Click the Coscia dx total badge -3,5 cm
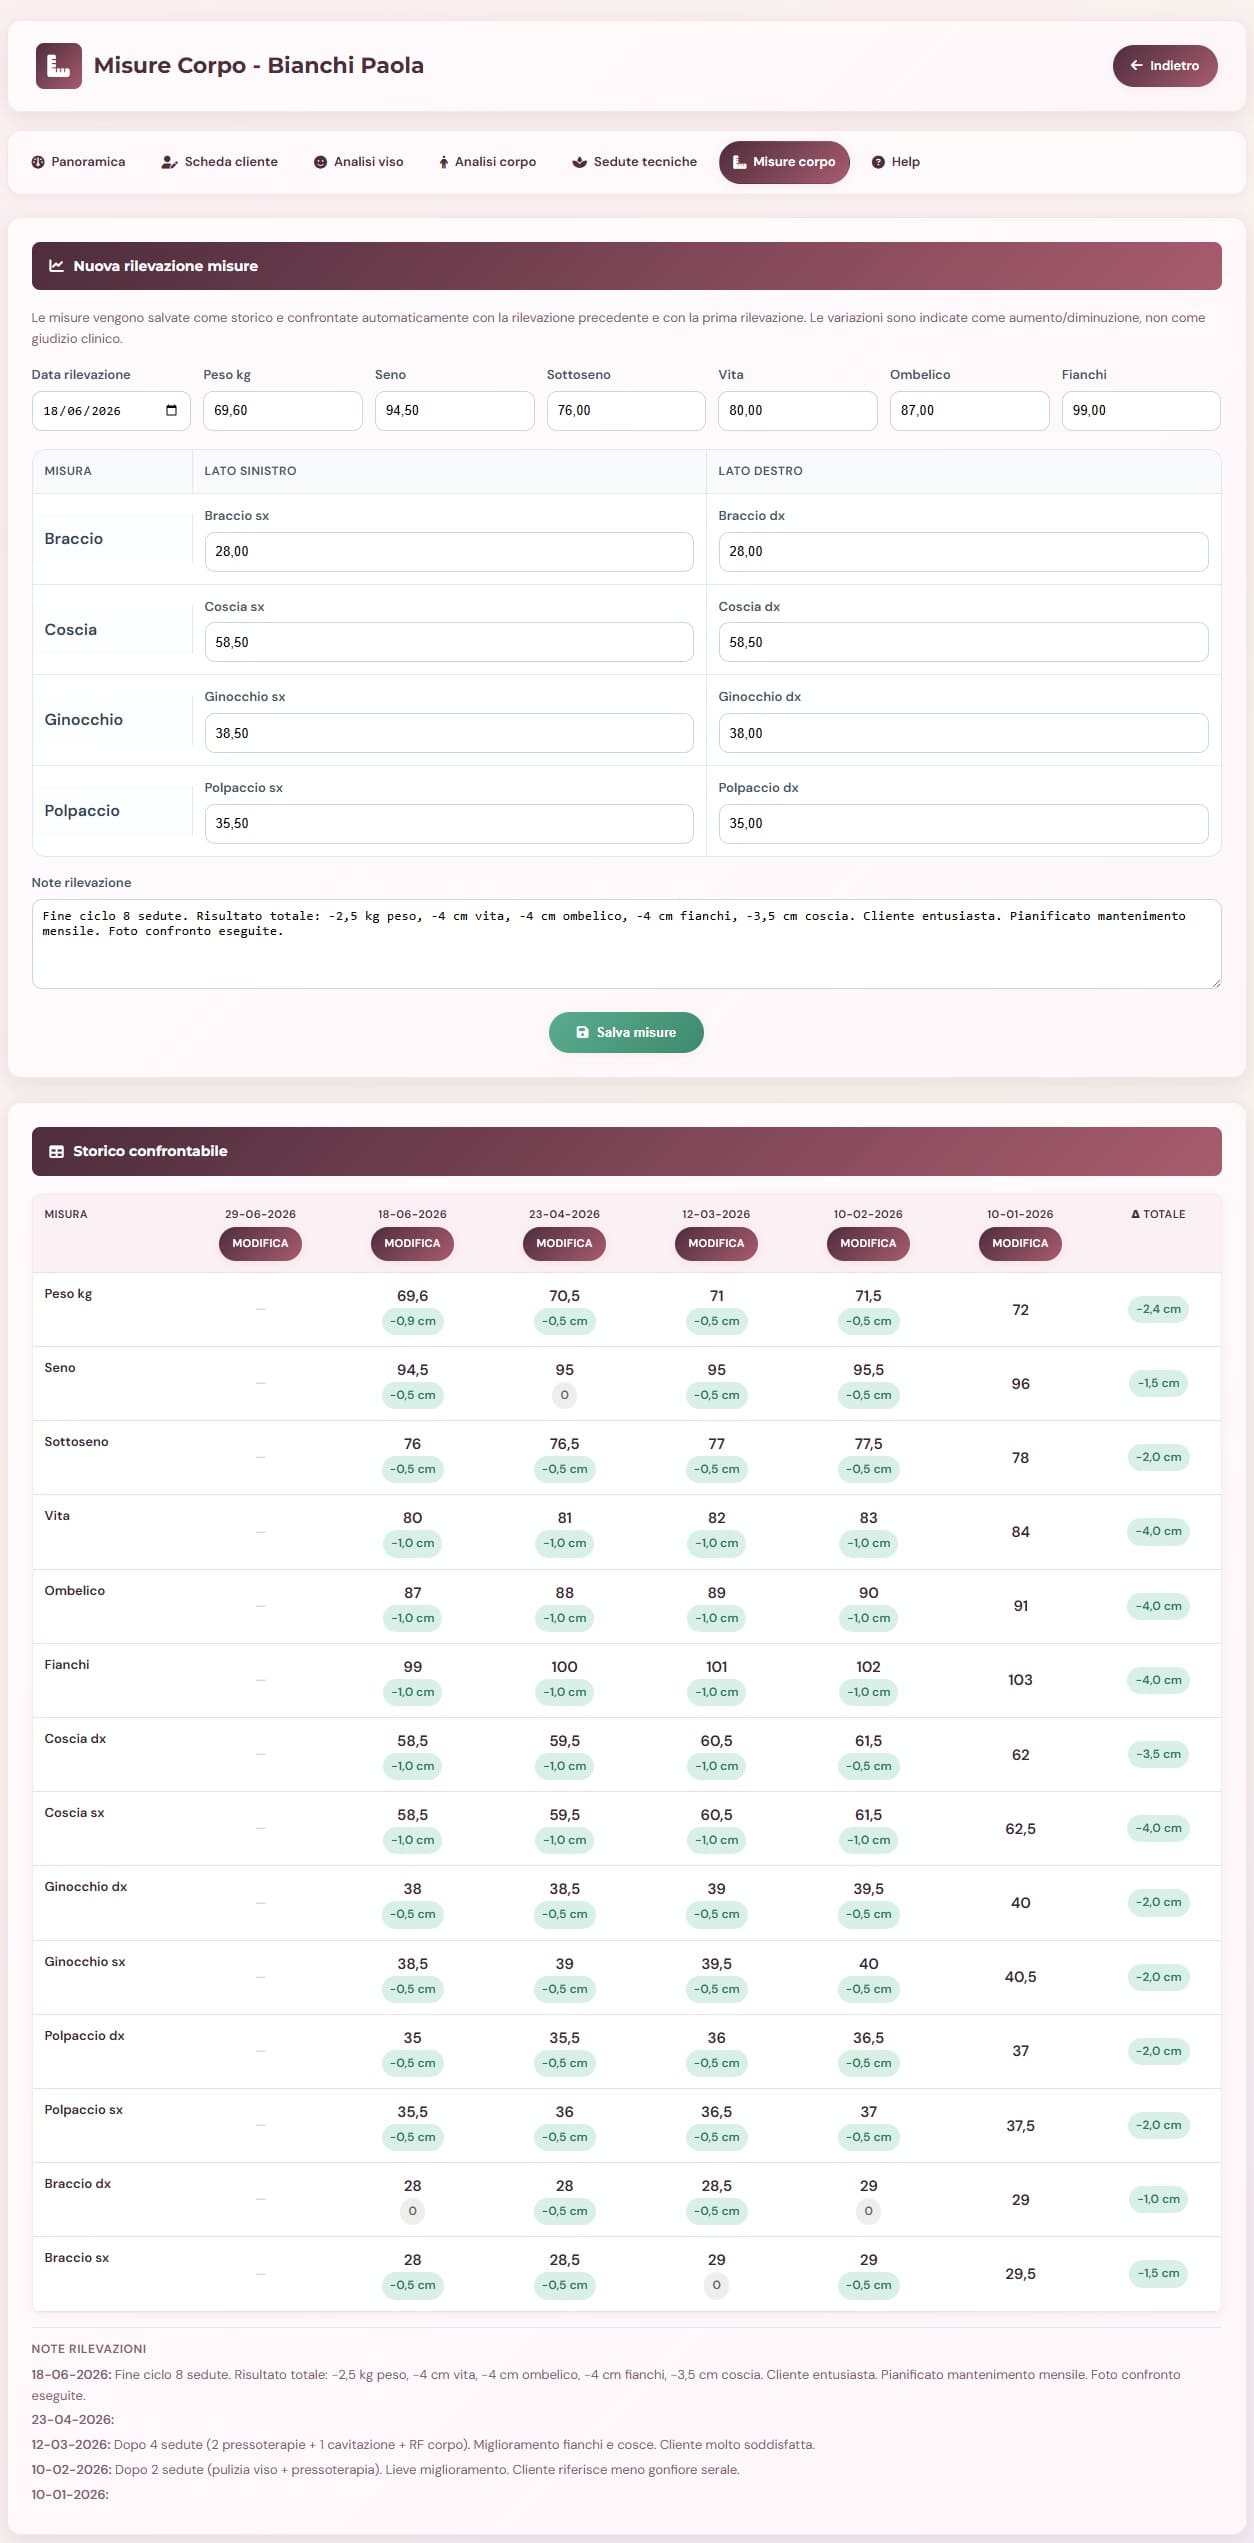The width and height of the screenshot is (1254, 2543). 1158,1754
